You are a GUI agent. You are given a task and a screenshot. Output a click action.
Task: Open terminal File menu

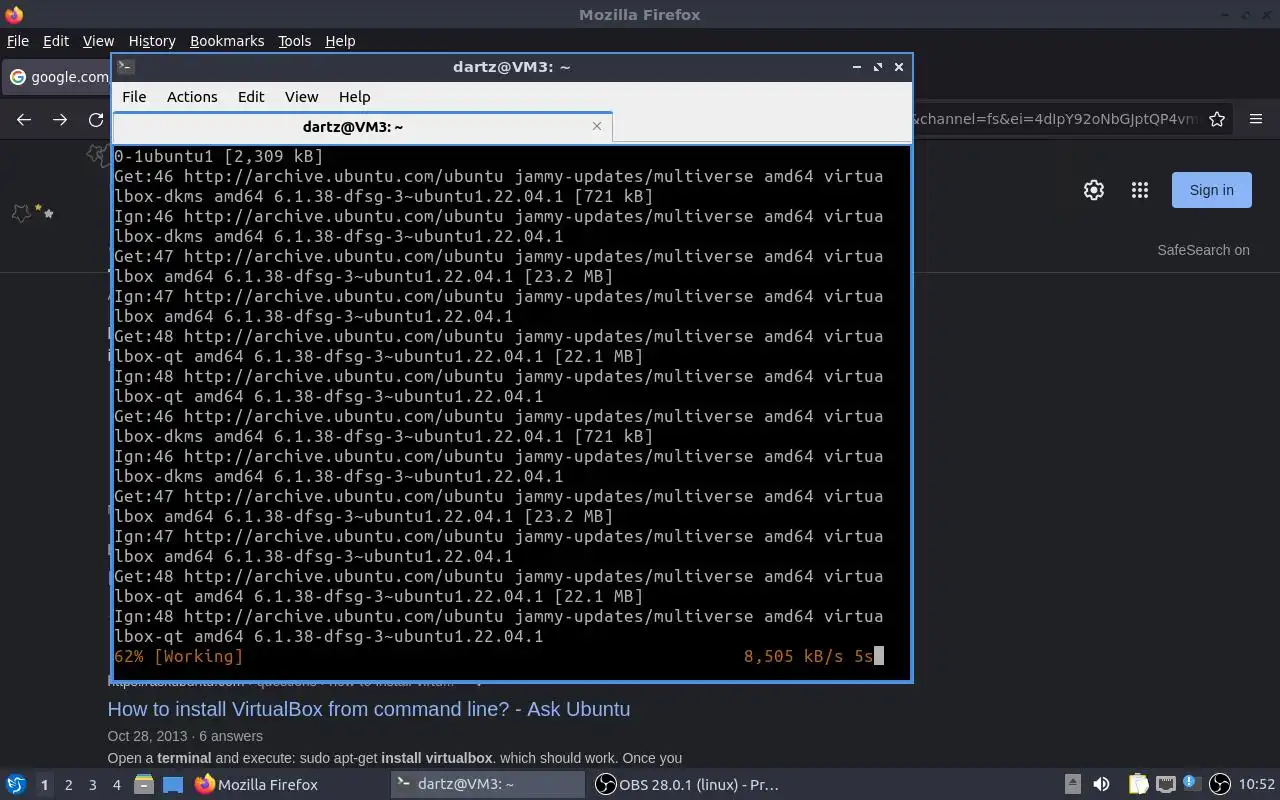(134, 97)
